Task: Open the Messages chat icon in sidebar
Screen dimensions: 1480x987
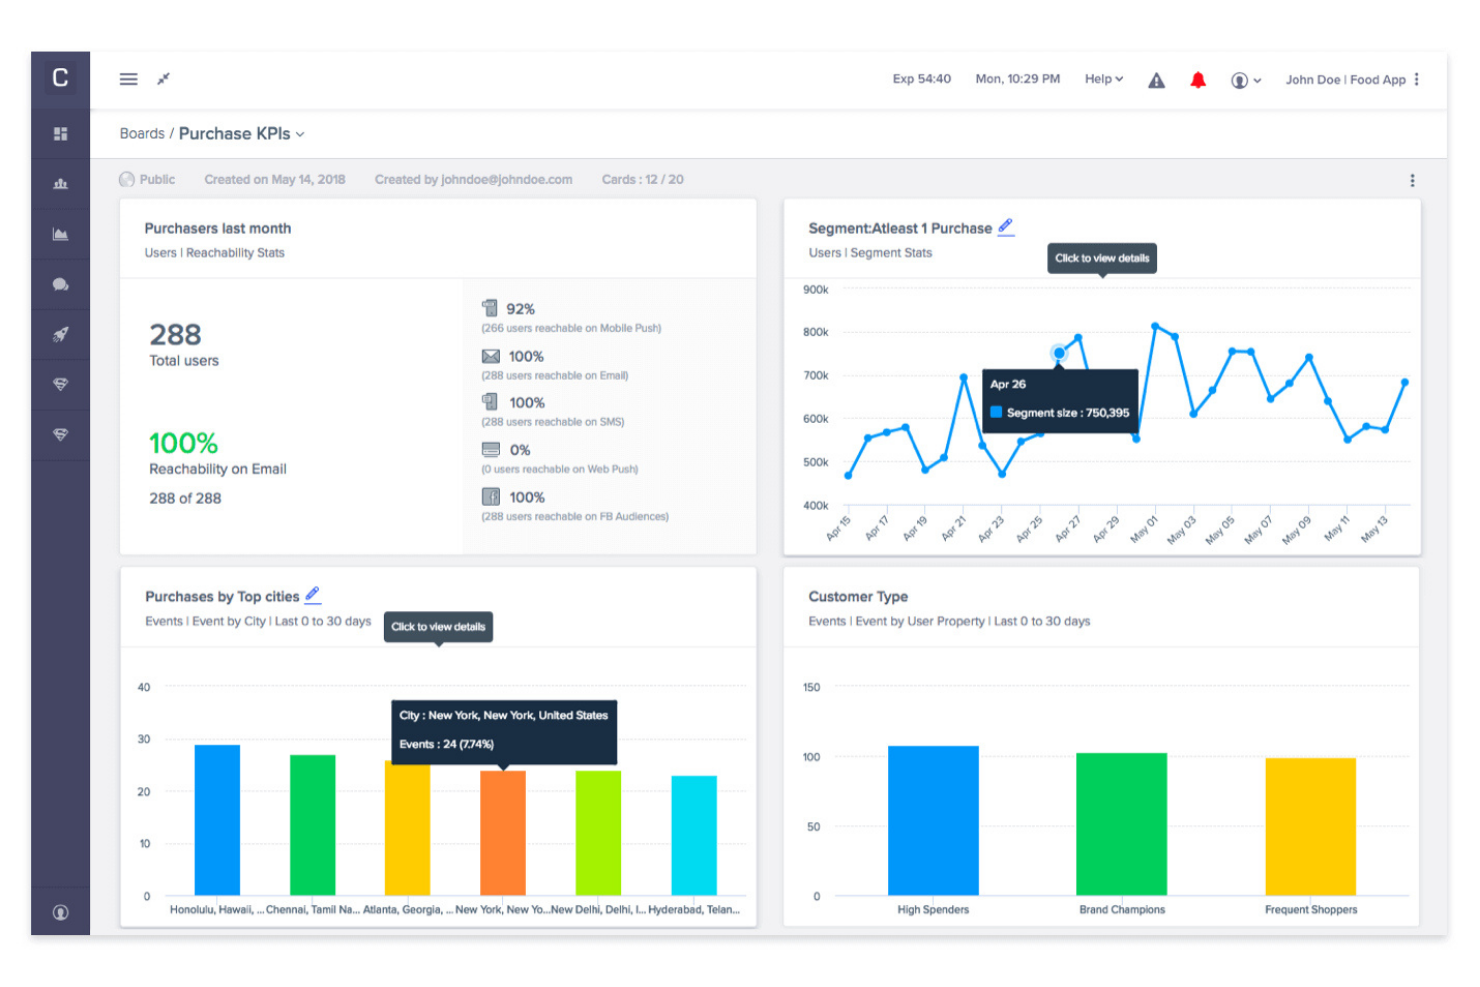Action: pyautogui.click(x=60, y=284)
